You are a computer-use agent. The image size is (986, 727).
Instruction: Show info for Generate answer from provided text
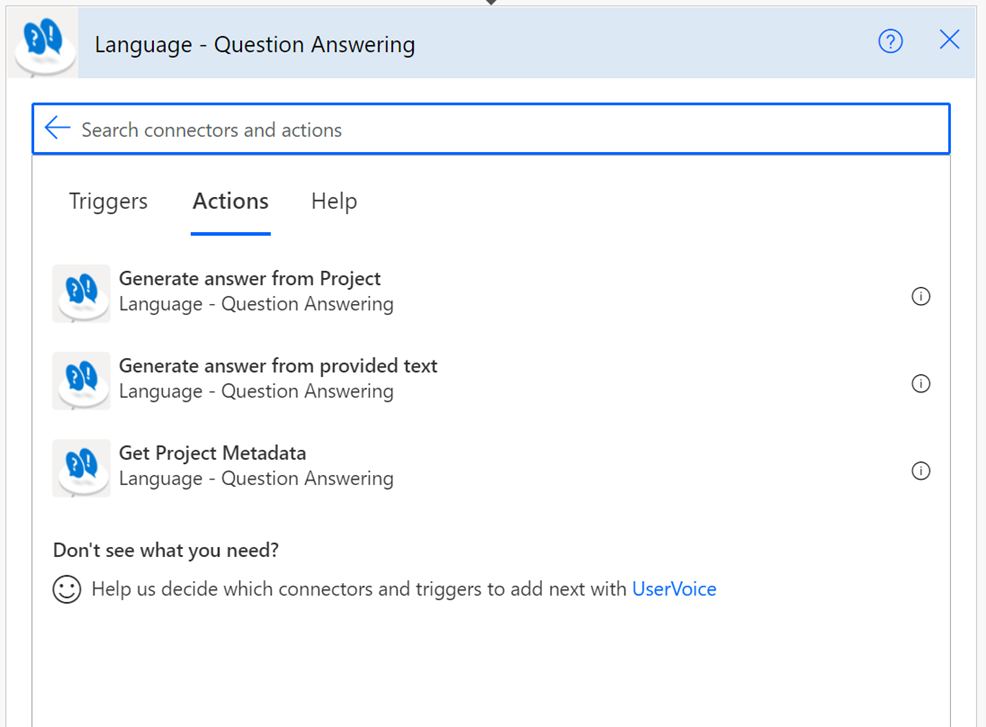[921, 384]
